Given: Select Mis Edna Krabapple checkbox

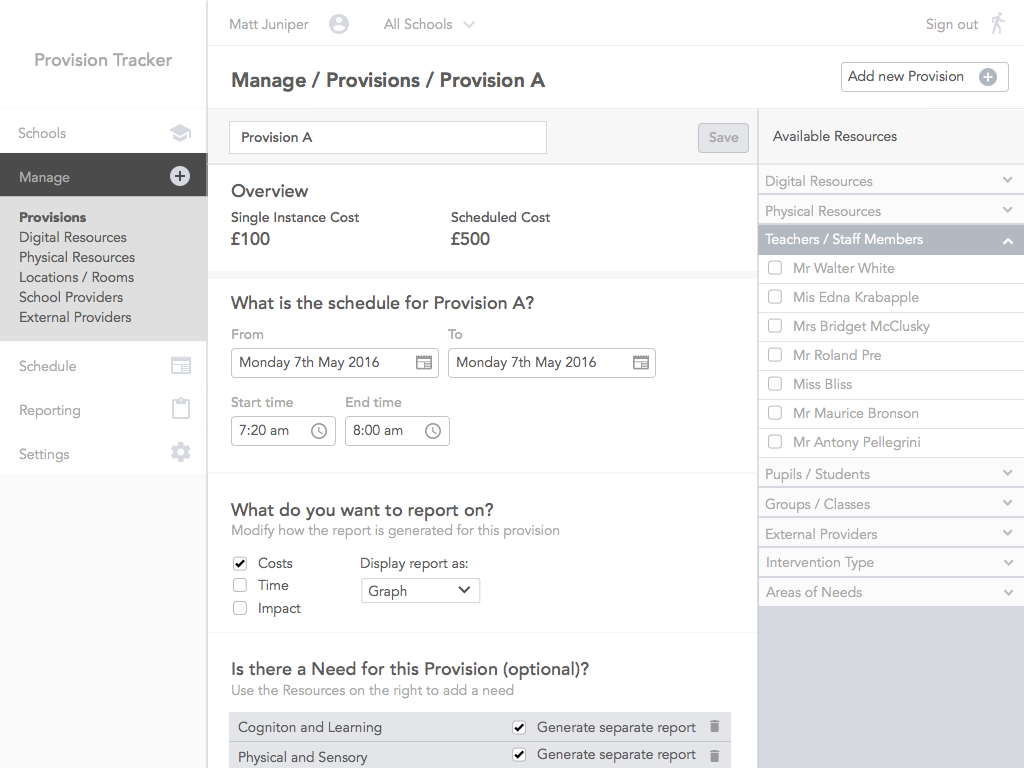Looking at the screenshot, I should (775, 297).
